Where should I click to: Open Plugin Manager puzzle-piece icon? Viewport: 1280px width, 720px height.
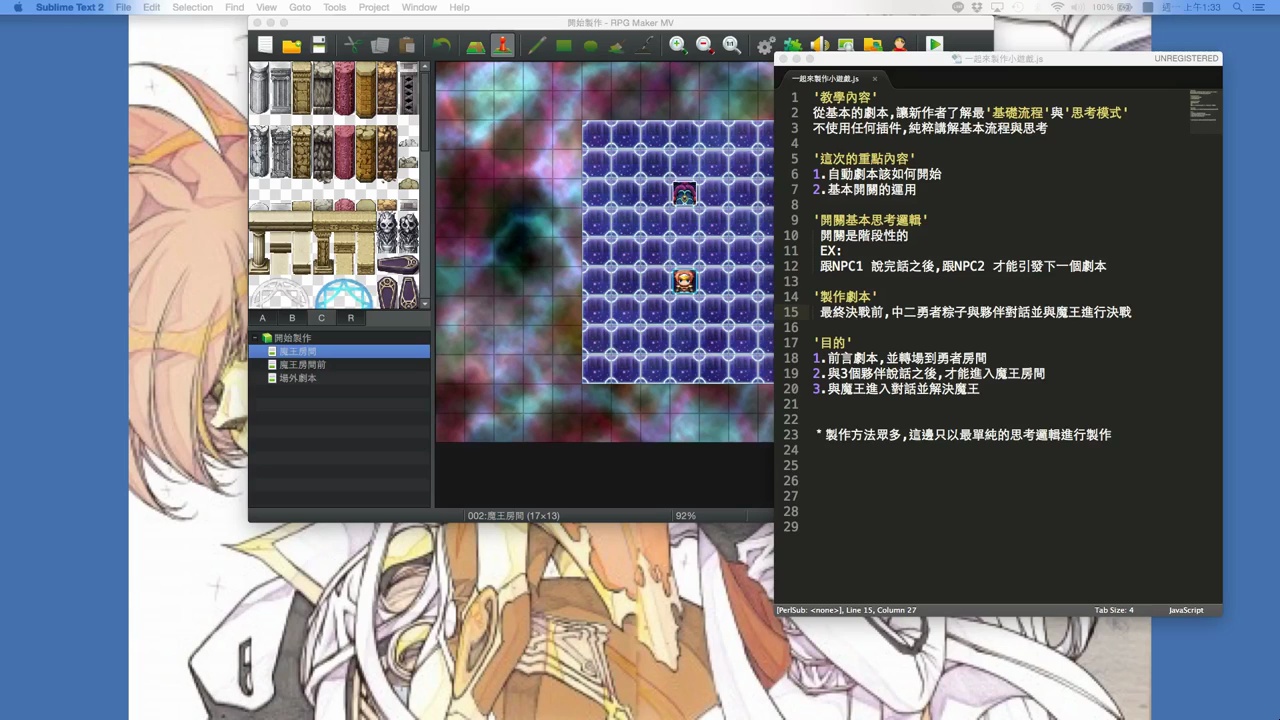point(792,45)
